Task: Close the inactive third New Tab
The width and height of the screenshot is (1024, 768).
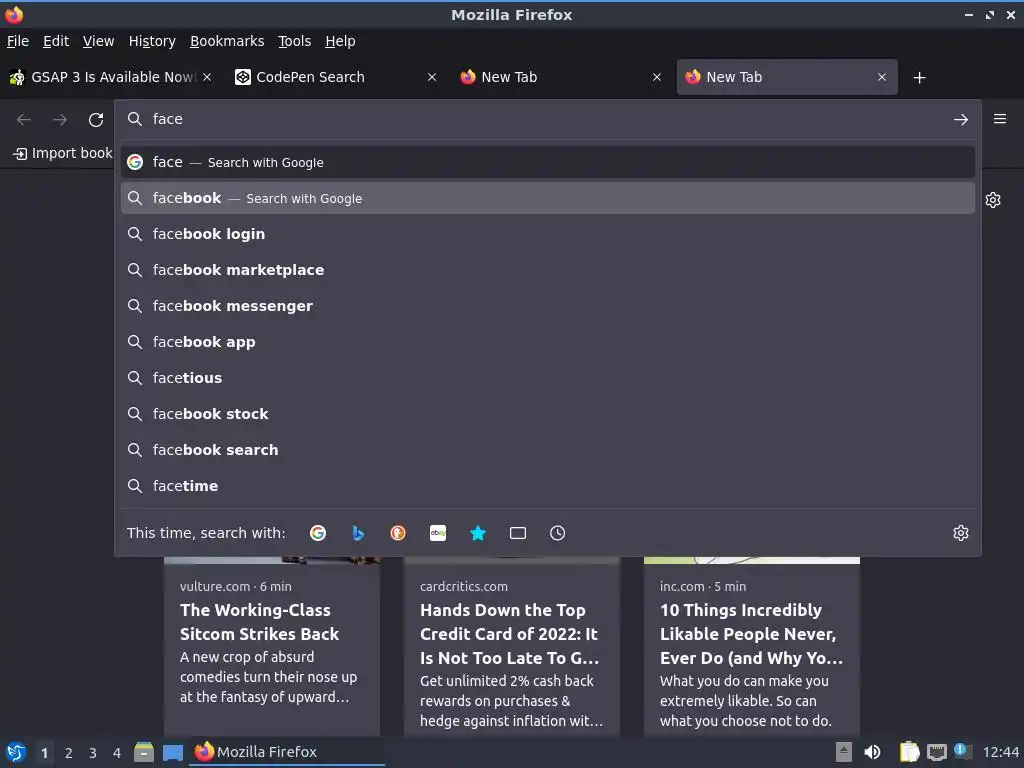Action: tap(657, 77)
